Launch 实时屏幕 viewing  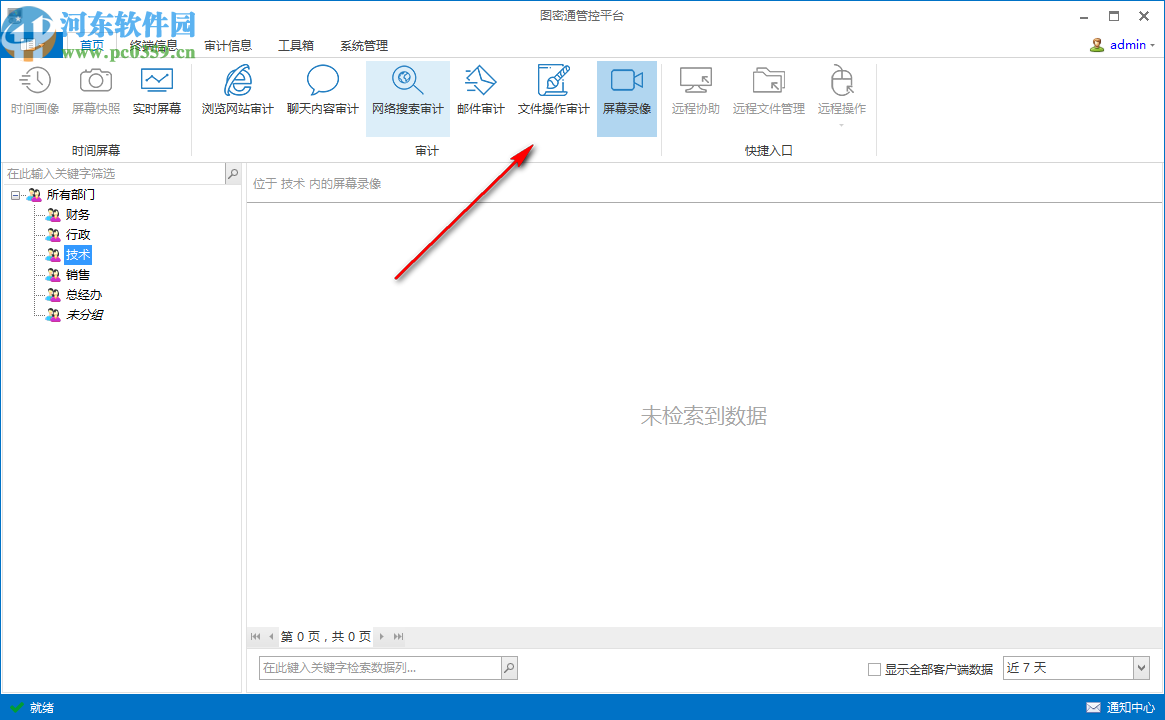pyautogui.click(x=157, y=90)
